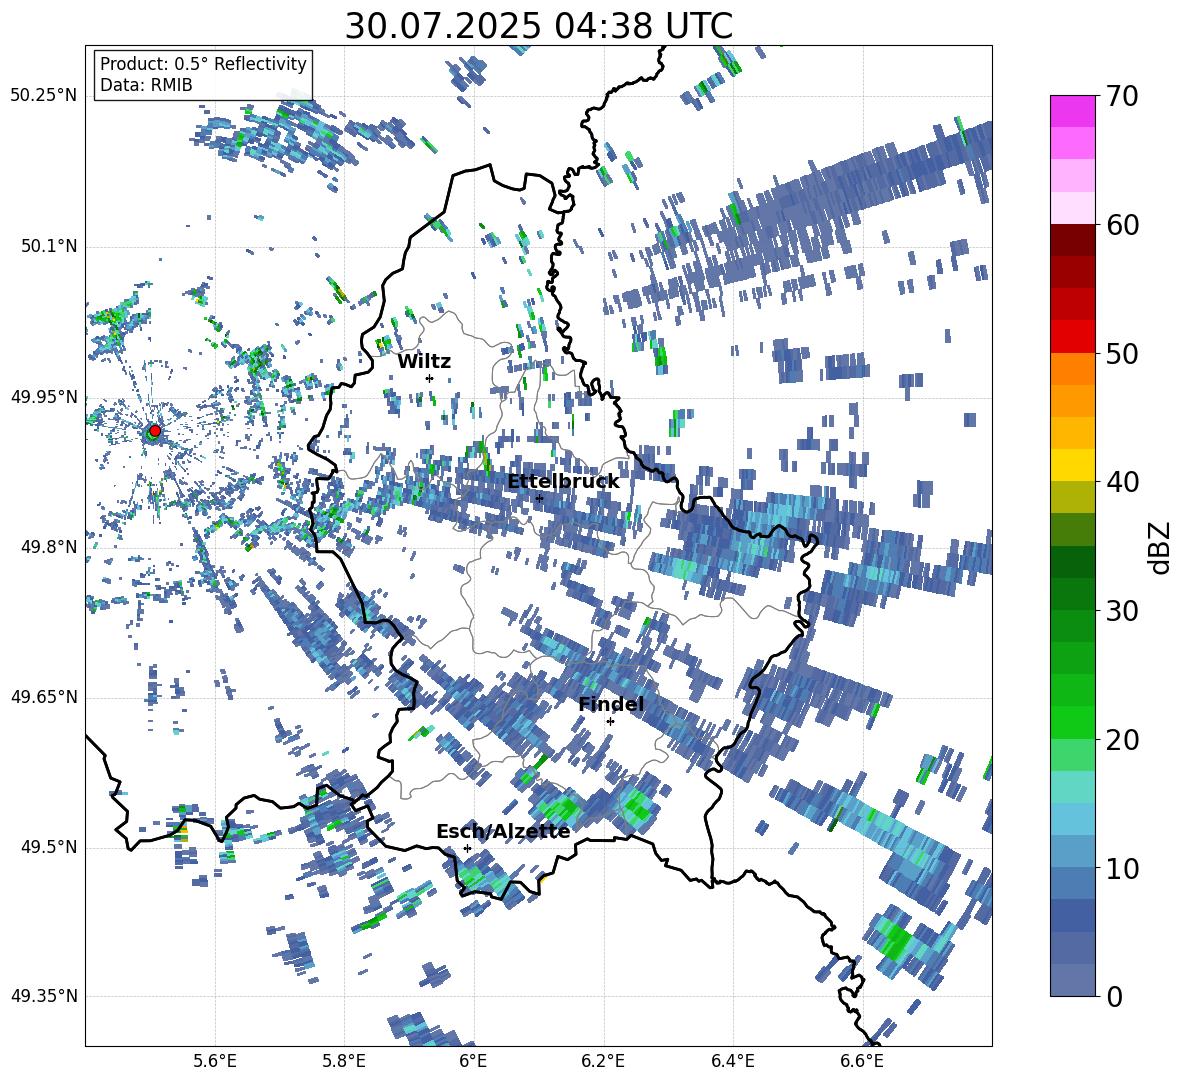Click the Esch/Alzette cross marker

point(467,848)
